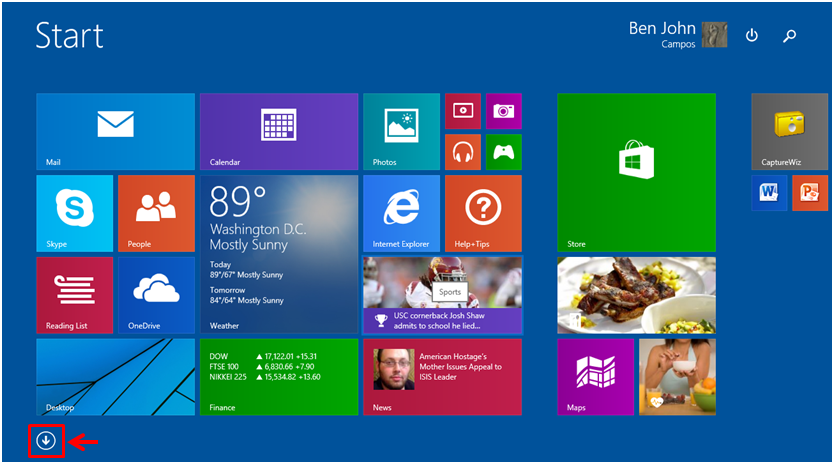Launch CaptureWiz tile
This screenshot has width=833, height=463.
coord(789,131)
